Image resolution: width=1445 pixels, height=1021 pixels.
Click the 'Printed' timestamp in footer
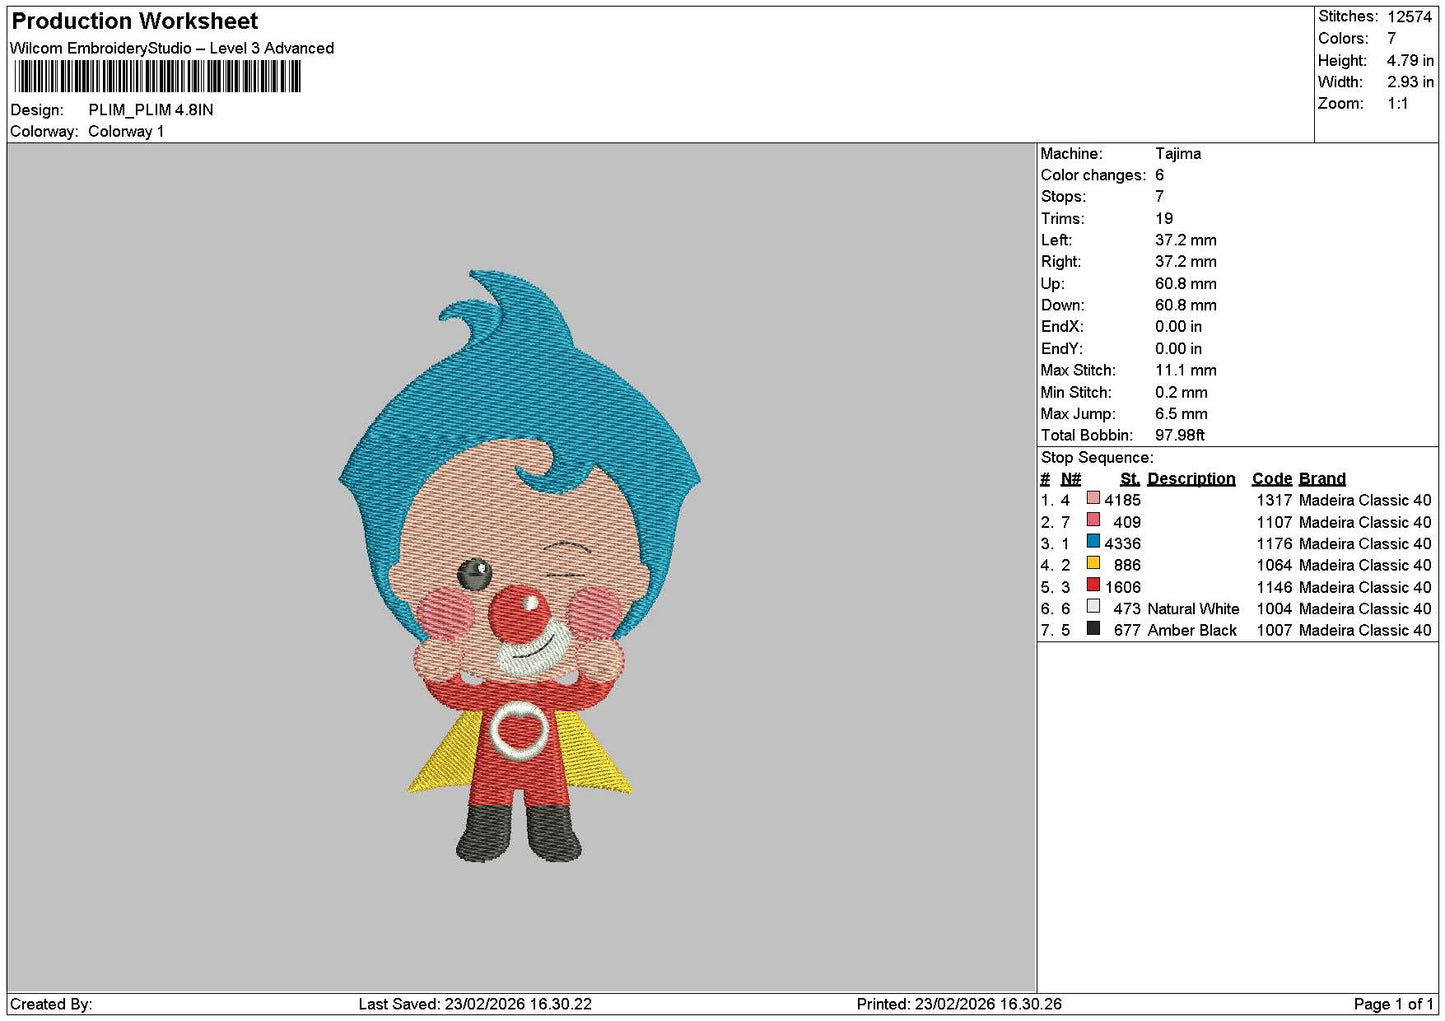pos(959,1004)
